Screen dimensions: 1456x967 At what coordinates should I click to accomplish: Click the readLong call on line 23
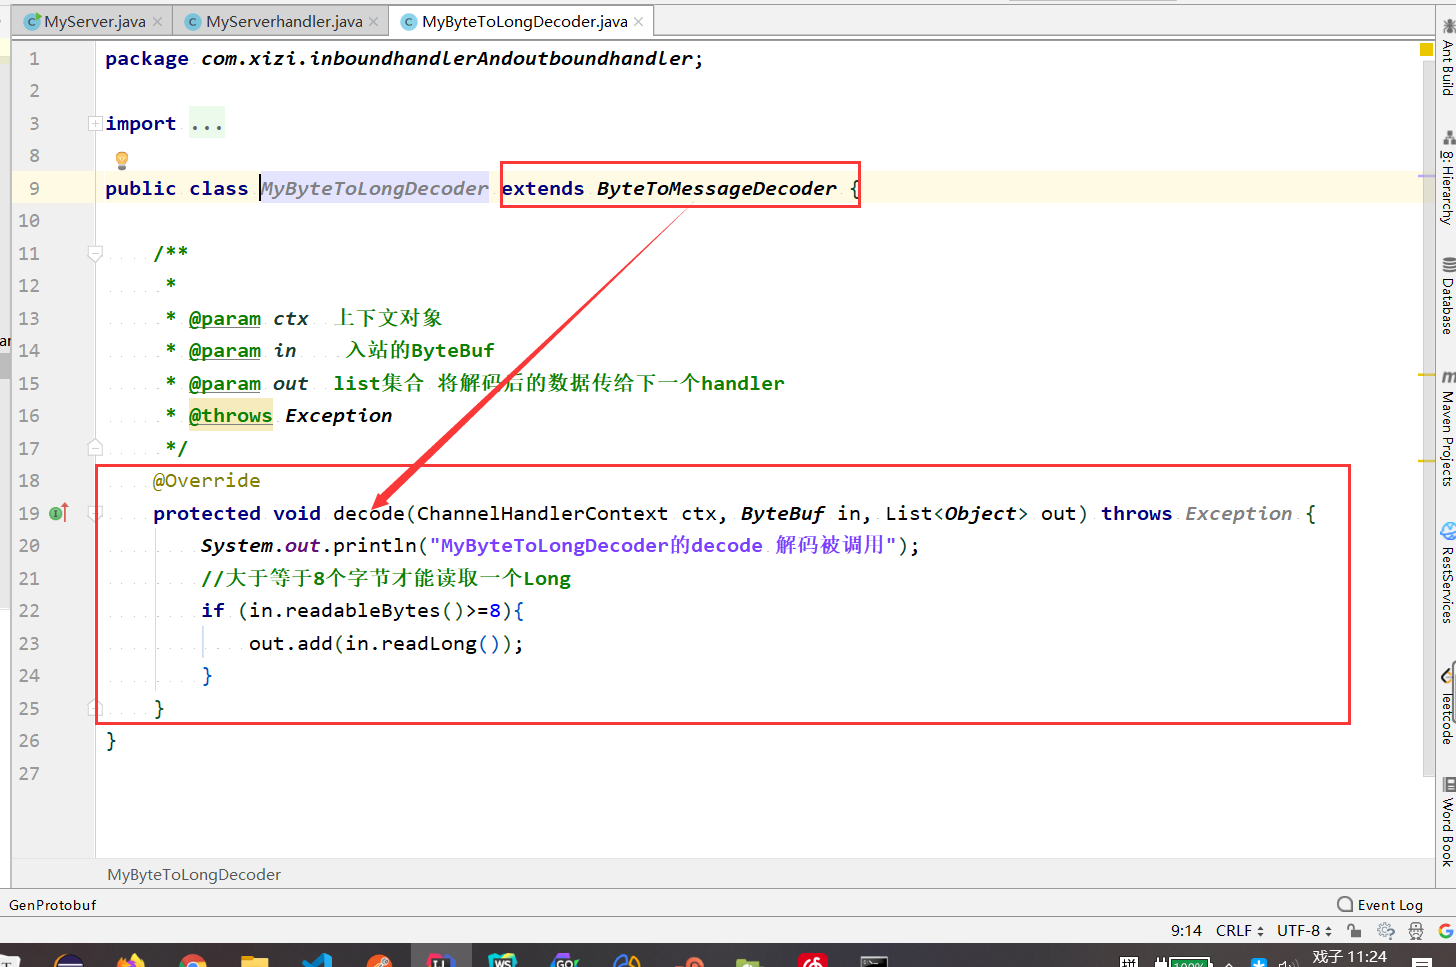tap(429, 644)
